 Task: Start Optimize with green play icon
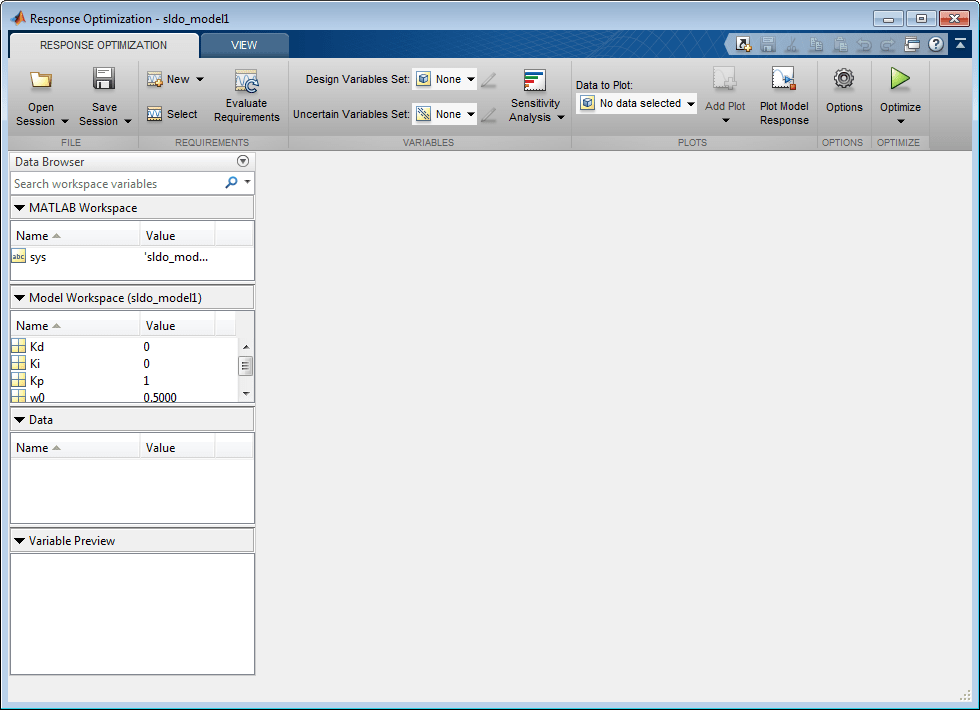pos(900,79)
